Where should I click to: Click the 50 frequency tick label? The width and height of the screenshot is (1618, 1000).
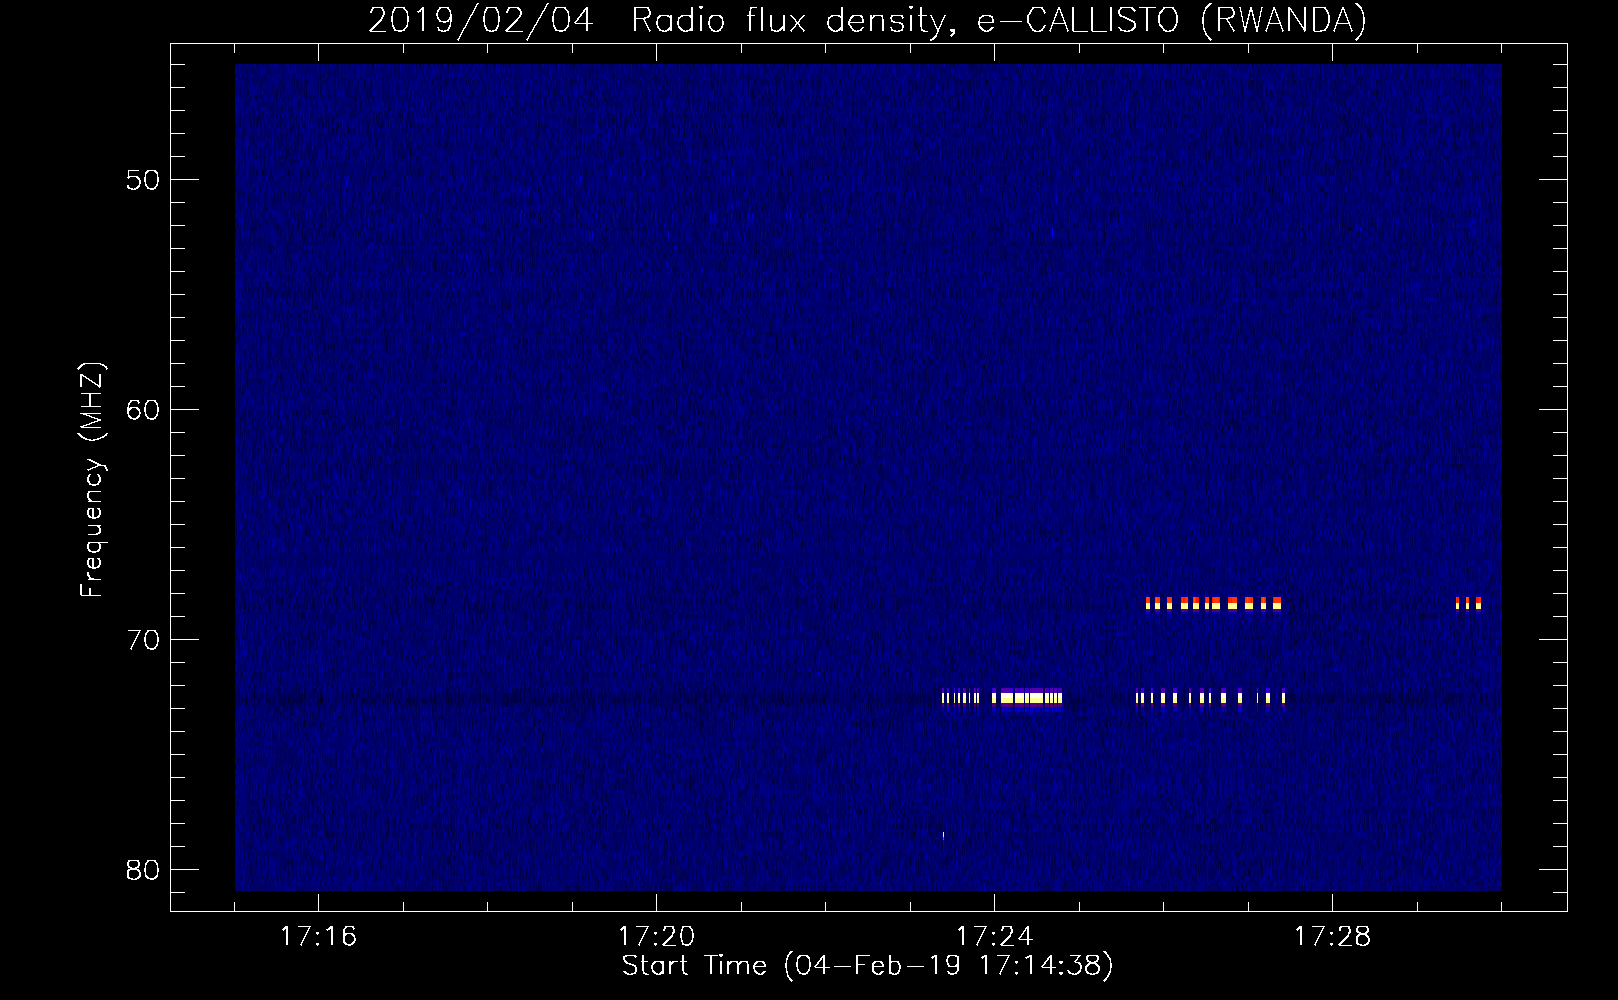(143, 180)
